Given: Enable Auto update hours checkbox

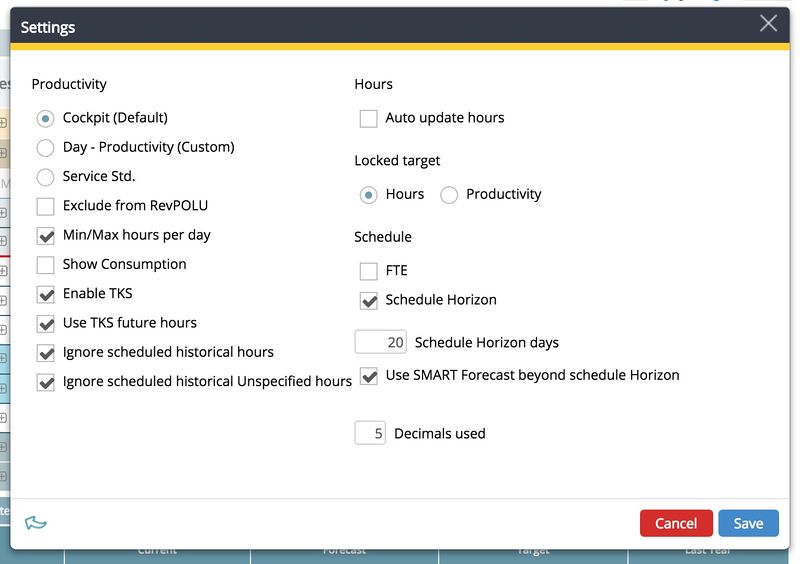Looking at the screenshot, I should click(x=369, y=118).
